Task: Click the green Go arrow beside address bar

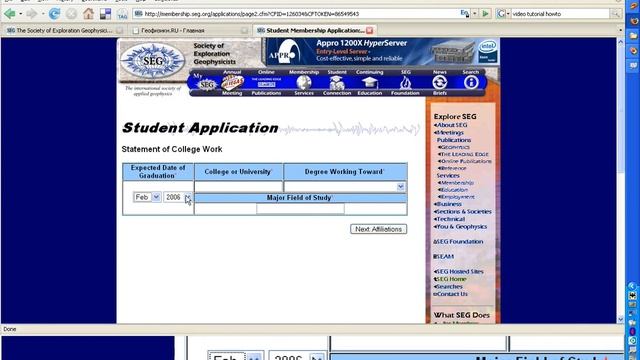Action: (x=485, y=14)
